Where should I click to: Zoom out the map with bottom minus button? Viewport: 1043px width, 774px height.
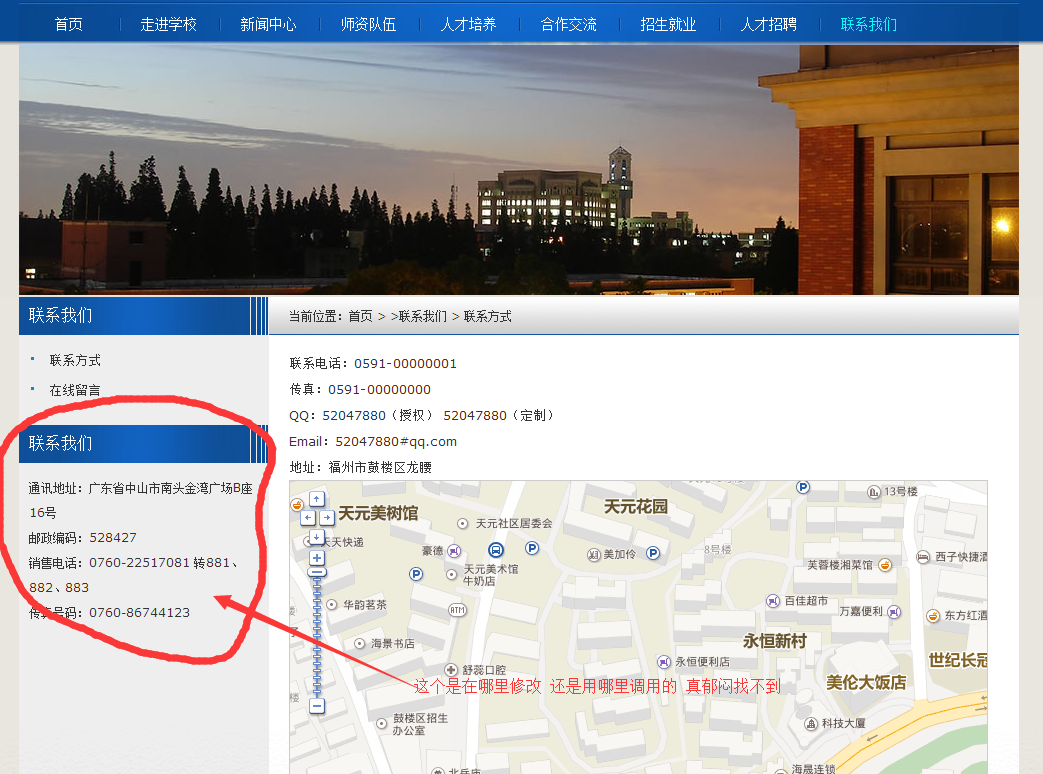tap(317, 706)
